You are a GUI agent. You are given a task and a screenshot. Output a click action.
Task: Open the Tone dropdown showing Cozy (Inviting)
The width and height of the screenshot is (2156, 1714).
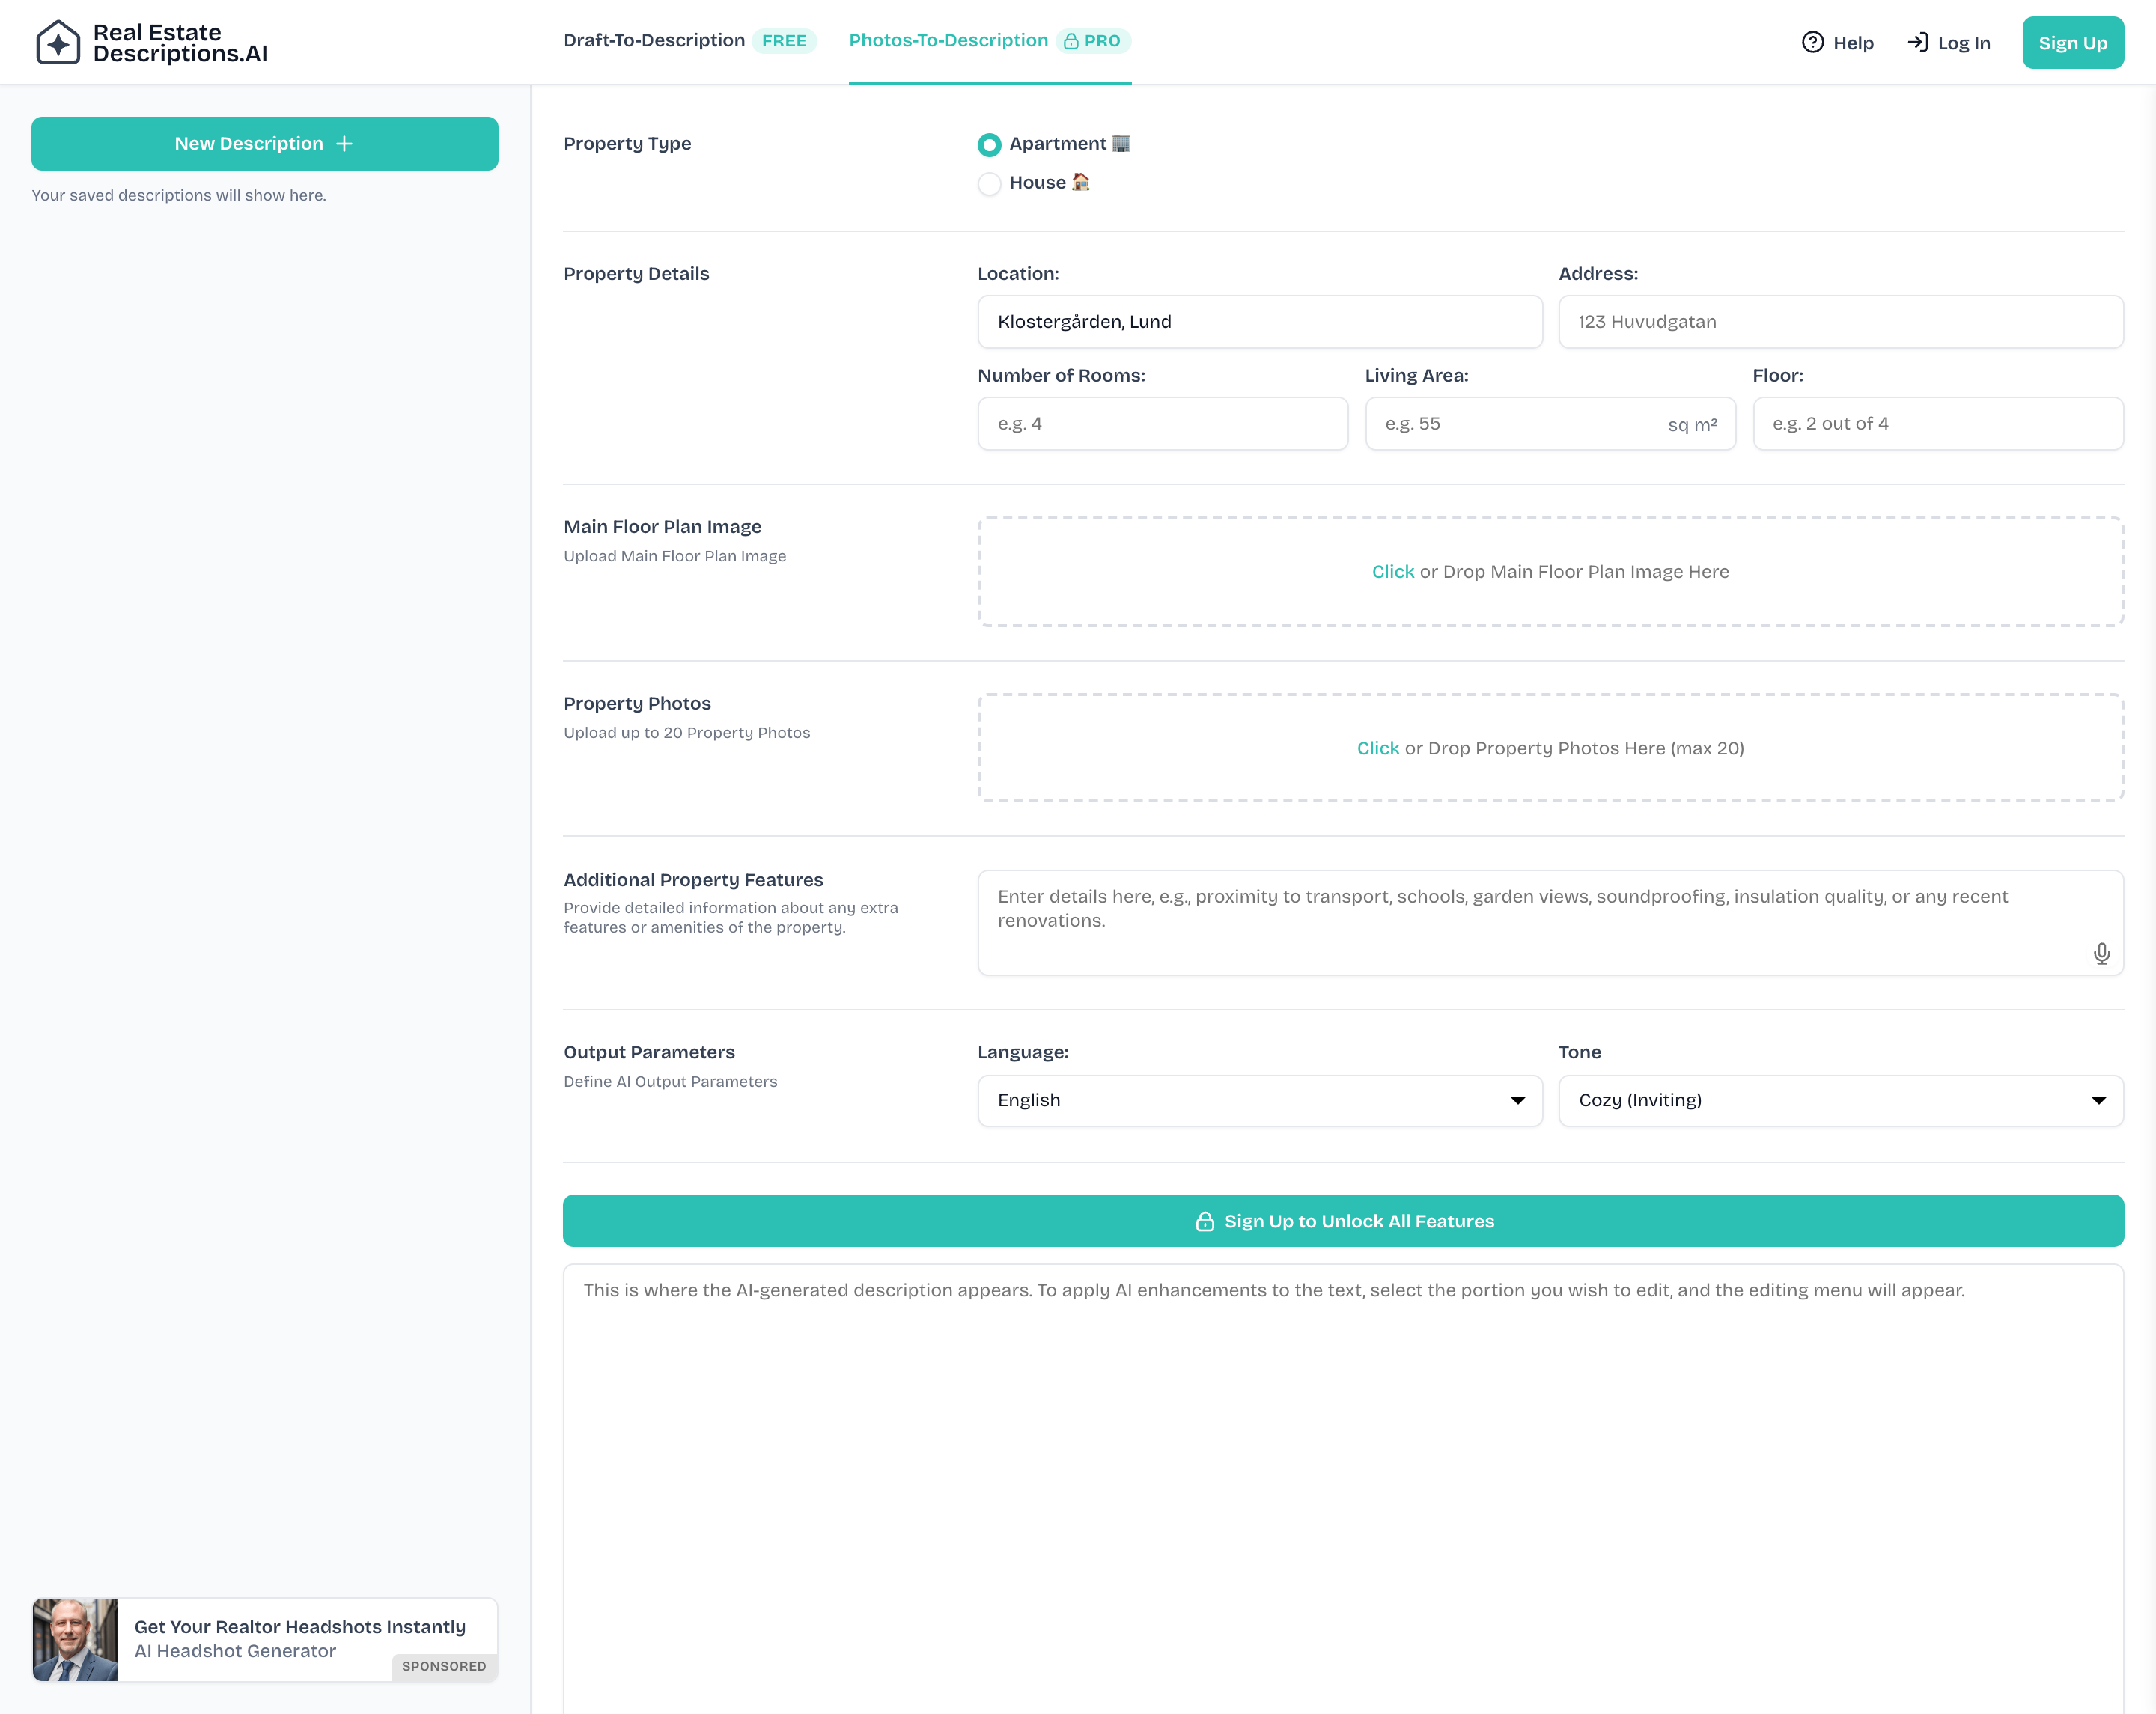(1840, 1100)
